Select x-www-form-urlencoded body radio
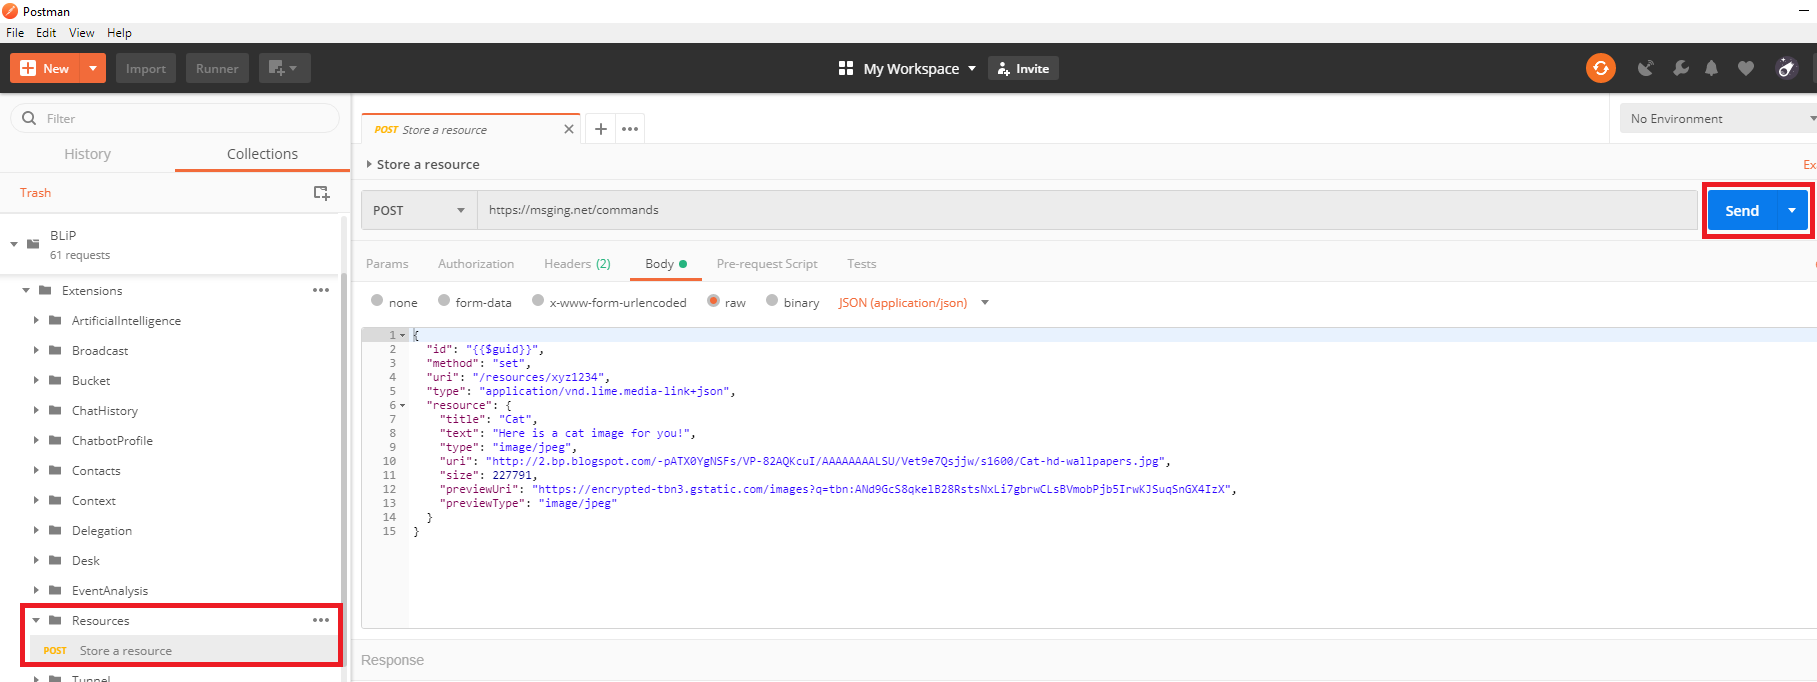The width and height of the screenshot is (1817, 682). [x=538, y=300]
